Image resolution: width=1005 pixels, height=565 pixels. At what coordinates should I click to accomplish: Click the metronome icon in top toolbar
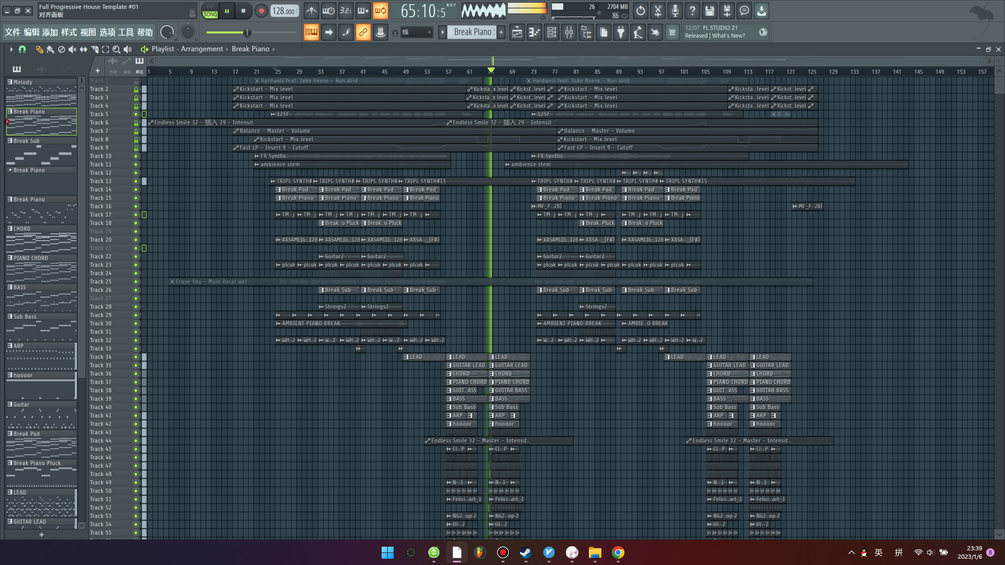[x=311, y=10]
